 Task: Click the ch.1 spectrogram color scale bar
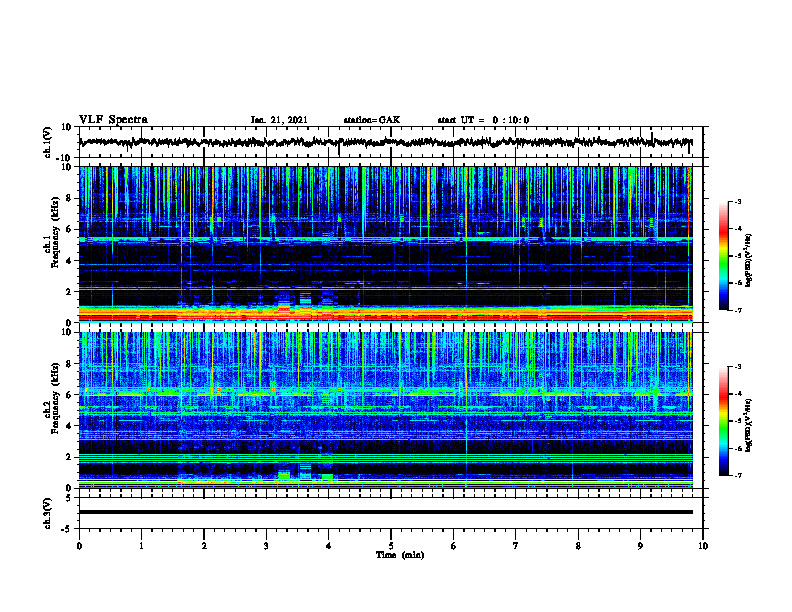click(723, 256)
